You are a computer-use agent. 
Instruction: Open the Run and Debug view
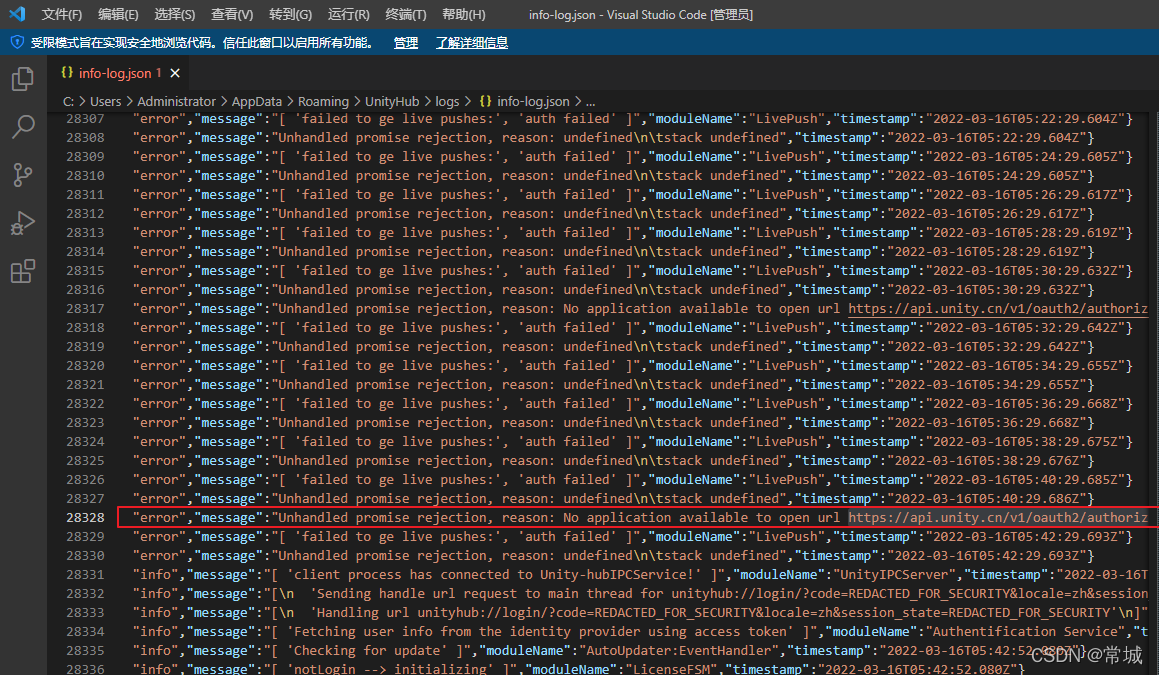click(23, 223)
